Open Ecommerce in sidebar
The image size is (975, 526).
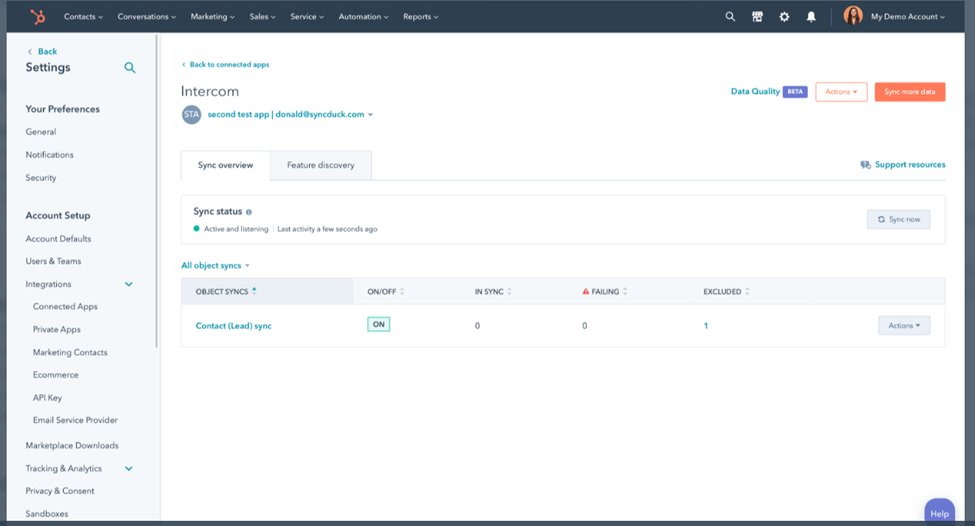coord(56,375)
